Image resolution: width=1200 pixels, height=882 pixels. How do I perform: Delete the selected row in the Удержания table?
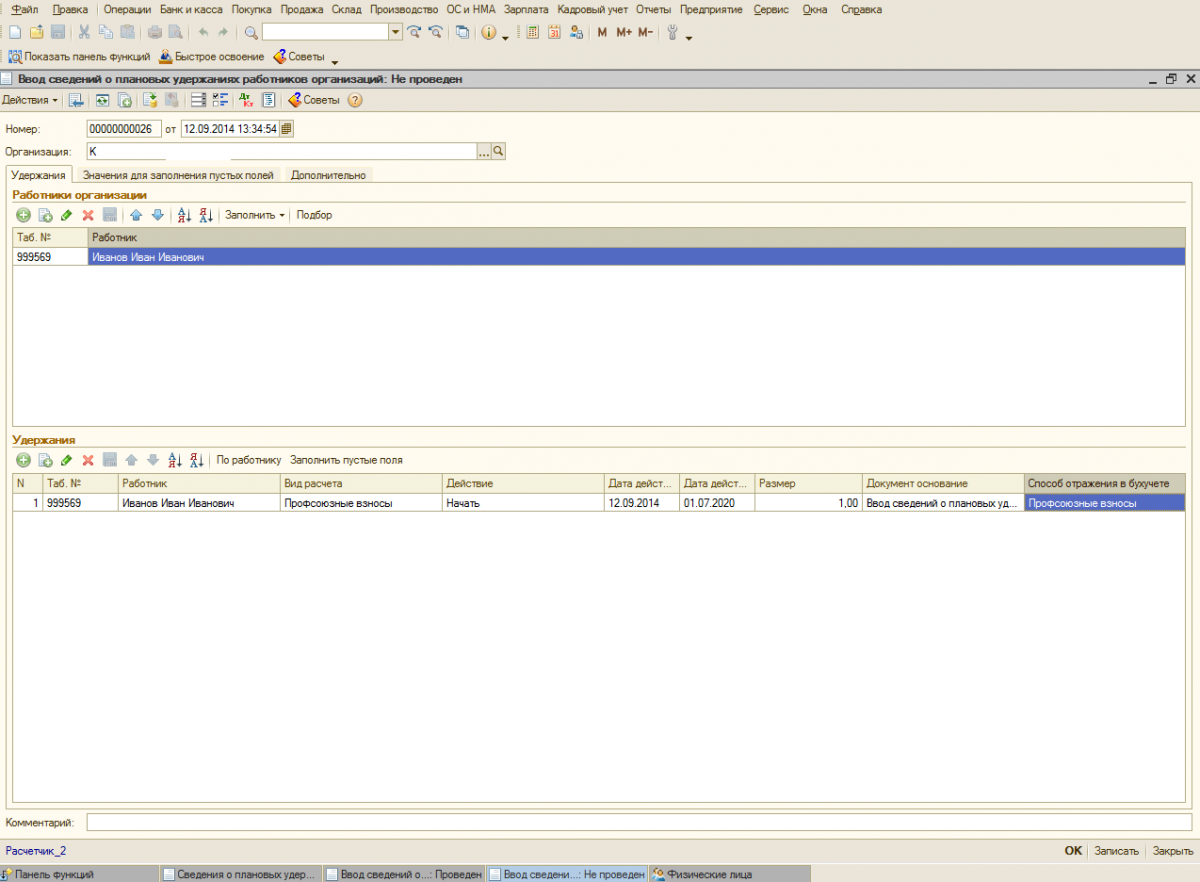click(88, 460)
